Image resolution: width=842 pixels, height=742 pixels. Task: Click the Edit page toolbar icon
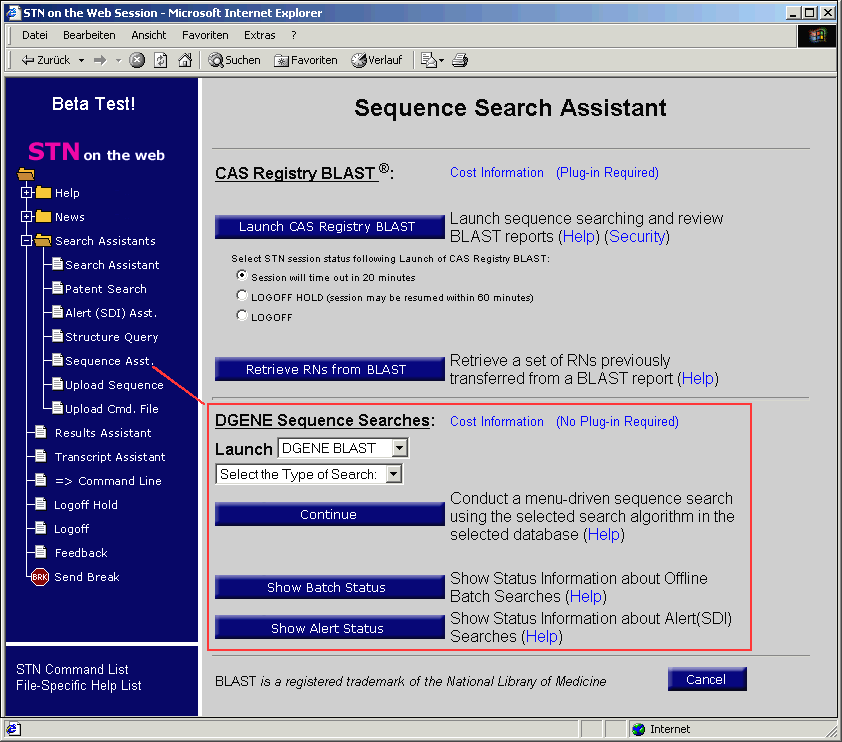pyautogui.click(x=429, y=60)
